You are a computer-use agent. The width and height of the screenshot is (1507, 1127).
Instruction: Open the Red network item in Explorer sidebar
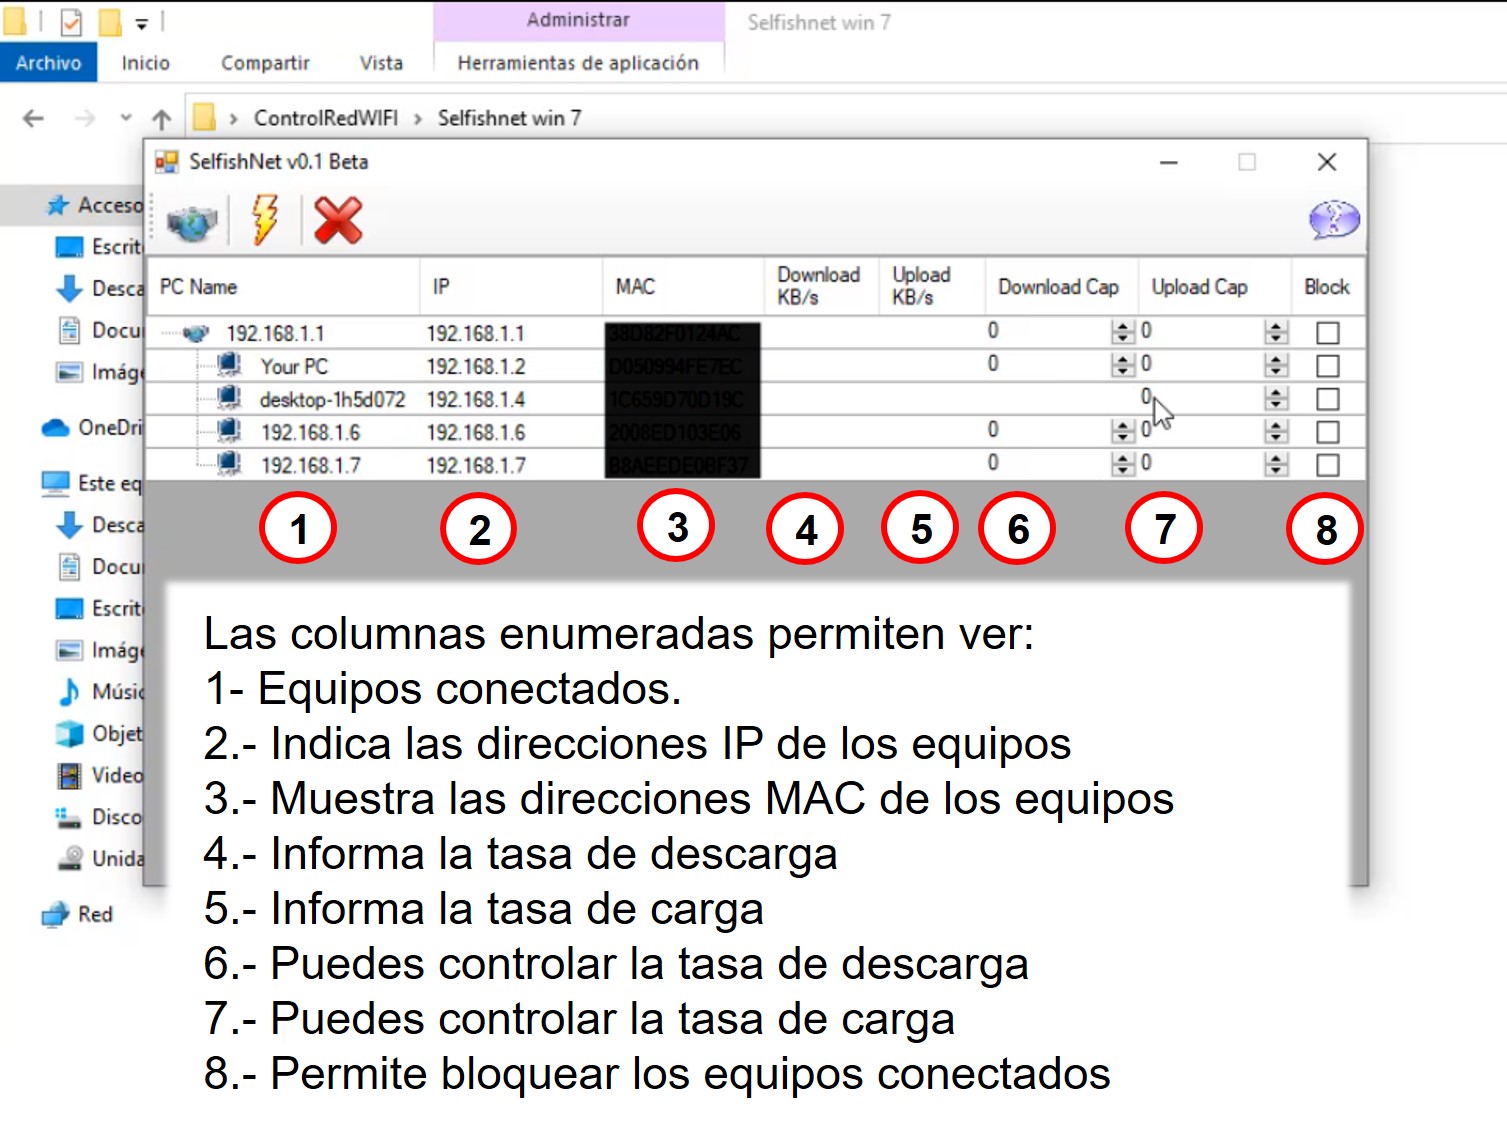point(78,914)
